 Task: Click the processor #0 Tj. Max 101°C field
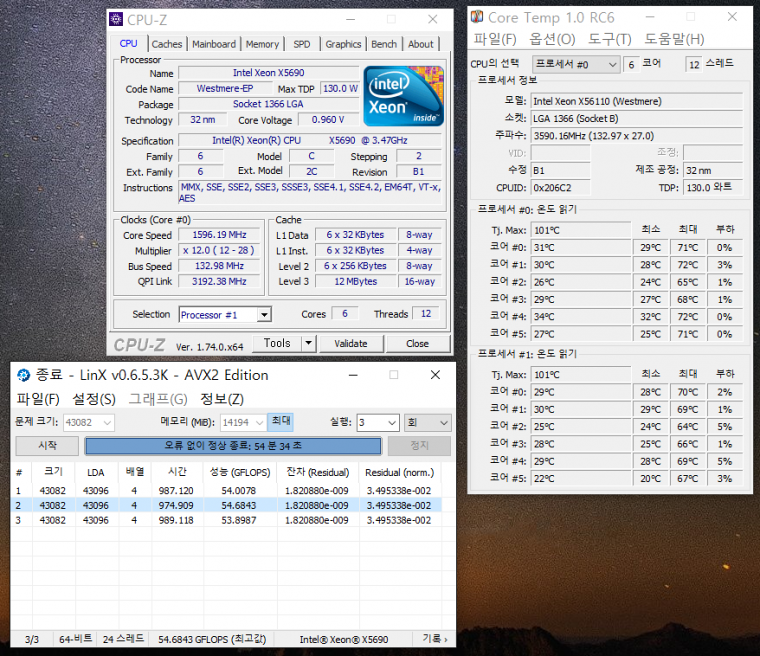[581, 230]
